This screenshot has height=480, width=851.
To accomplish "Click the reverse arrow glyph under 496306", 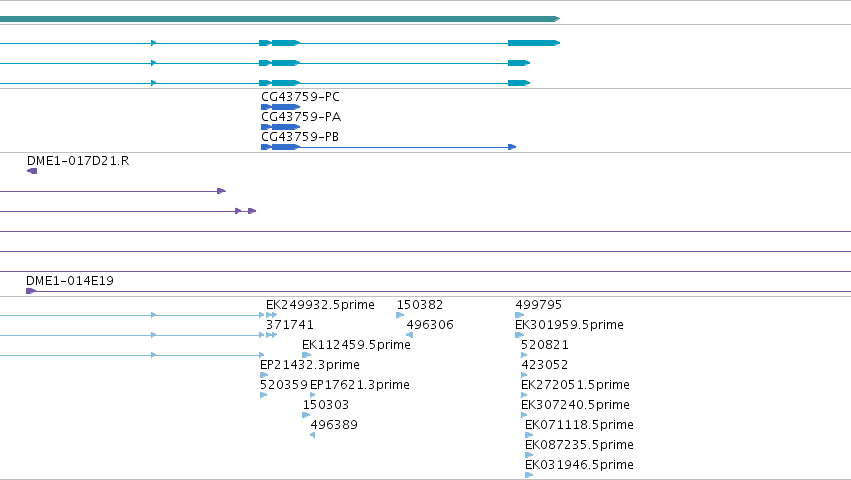I will pos(410,335).
